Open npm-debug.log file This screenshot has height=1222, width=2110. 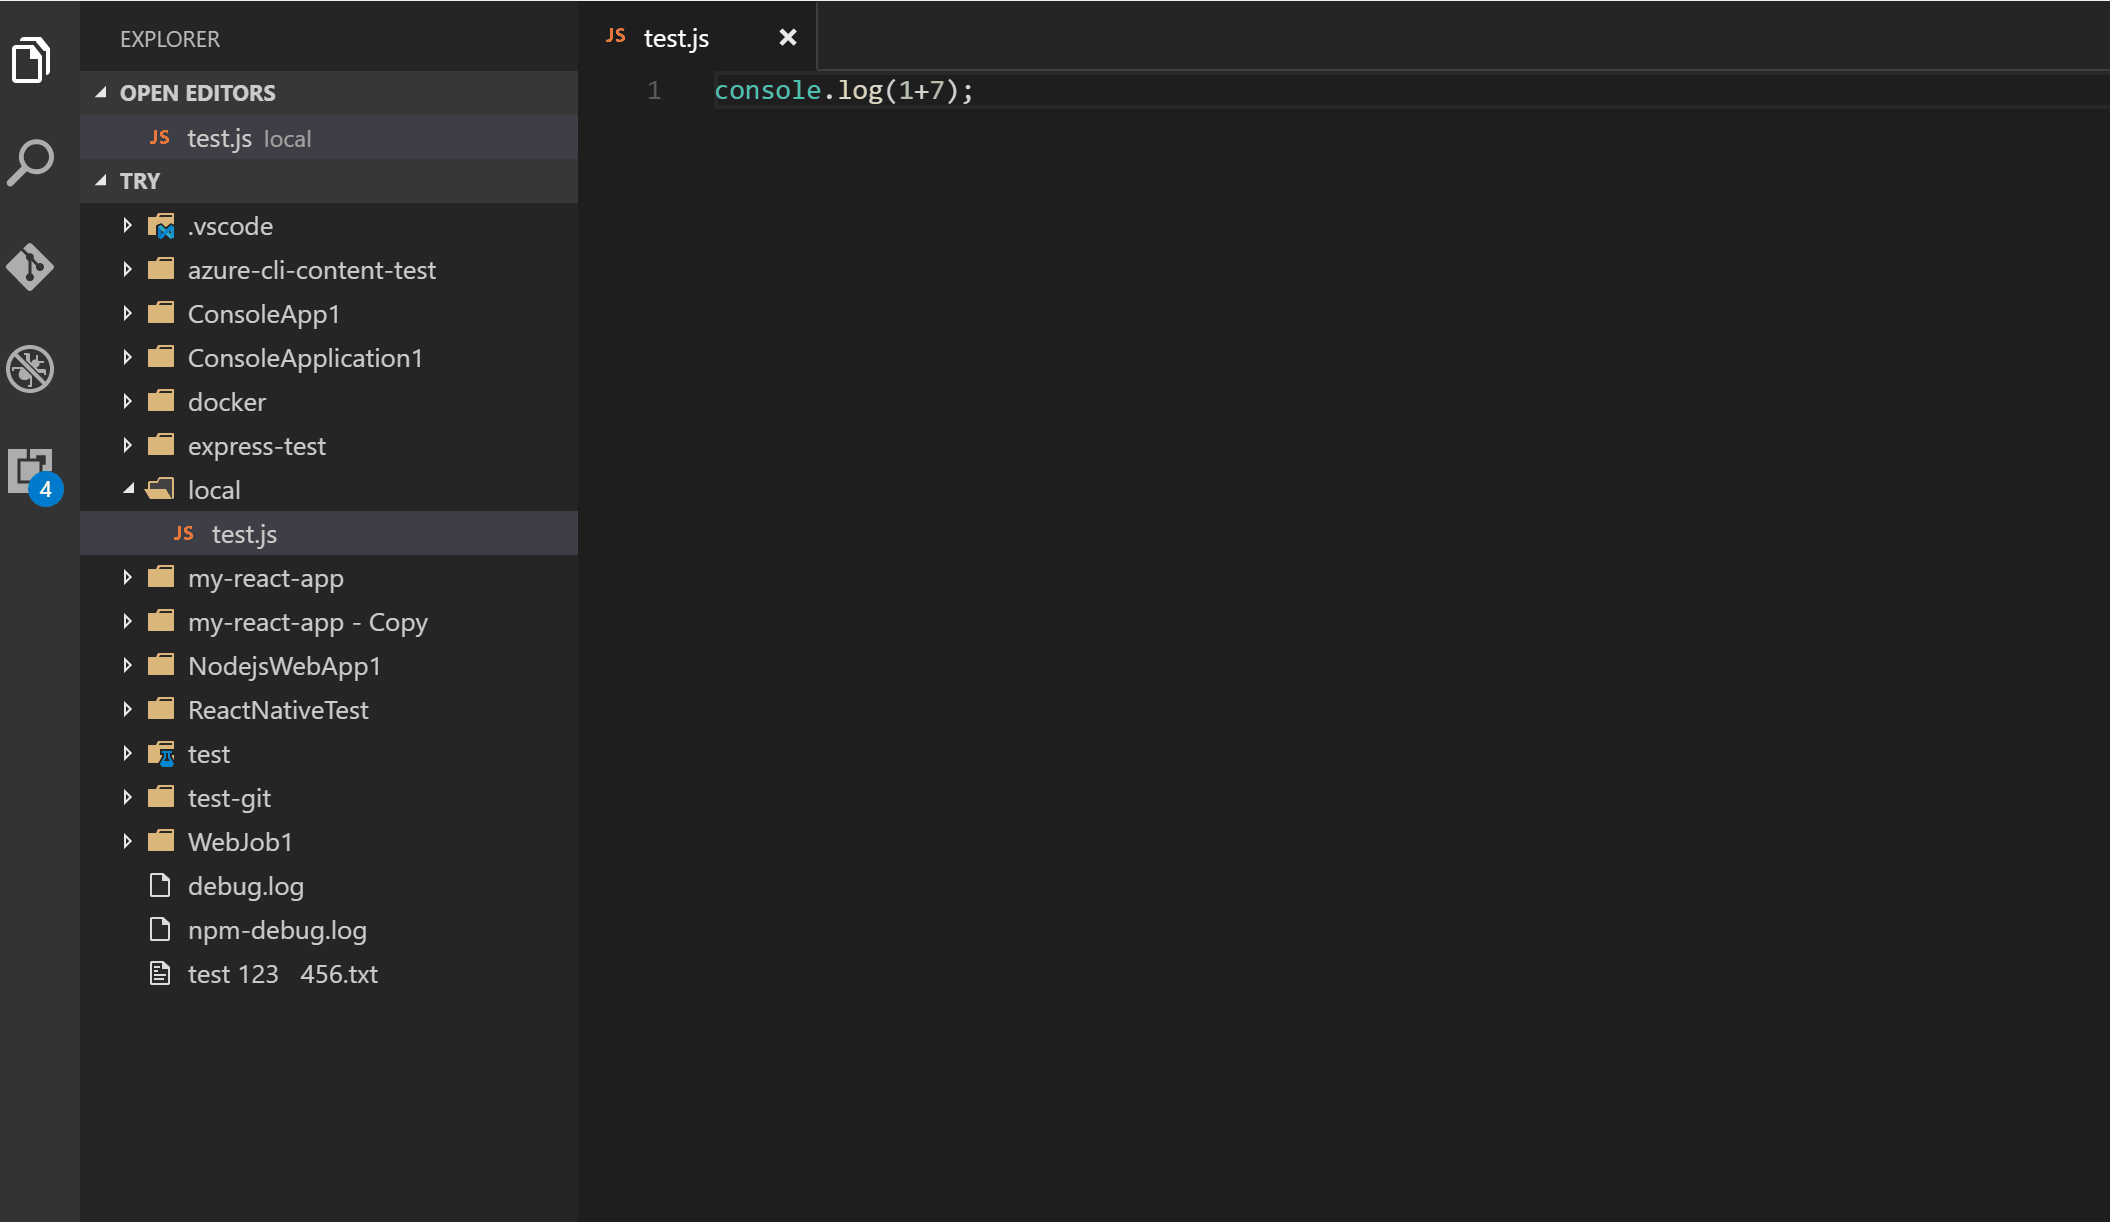point(277,930)
